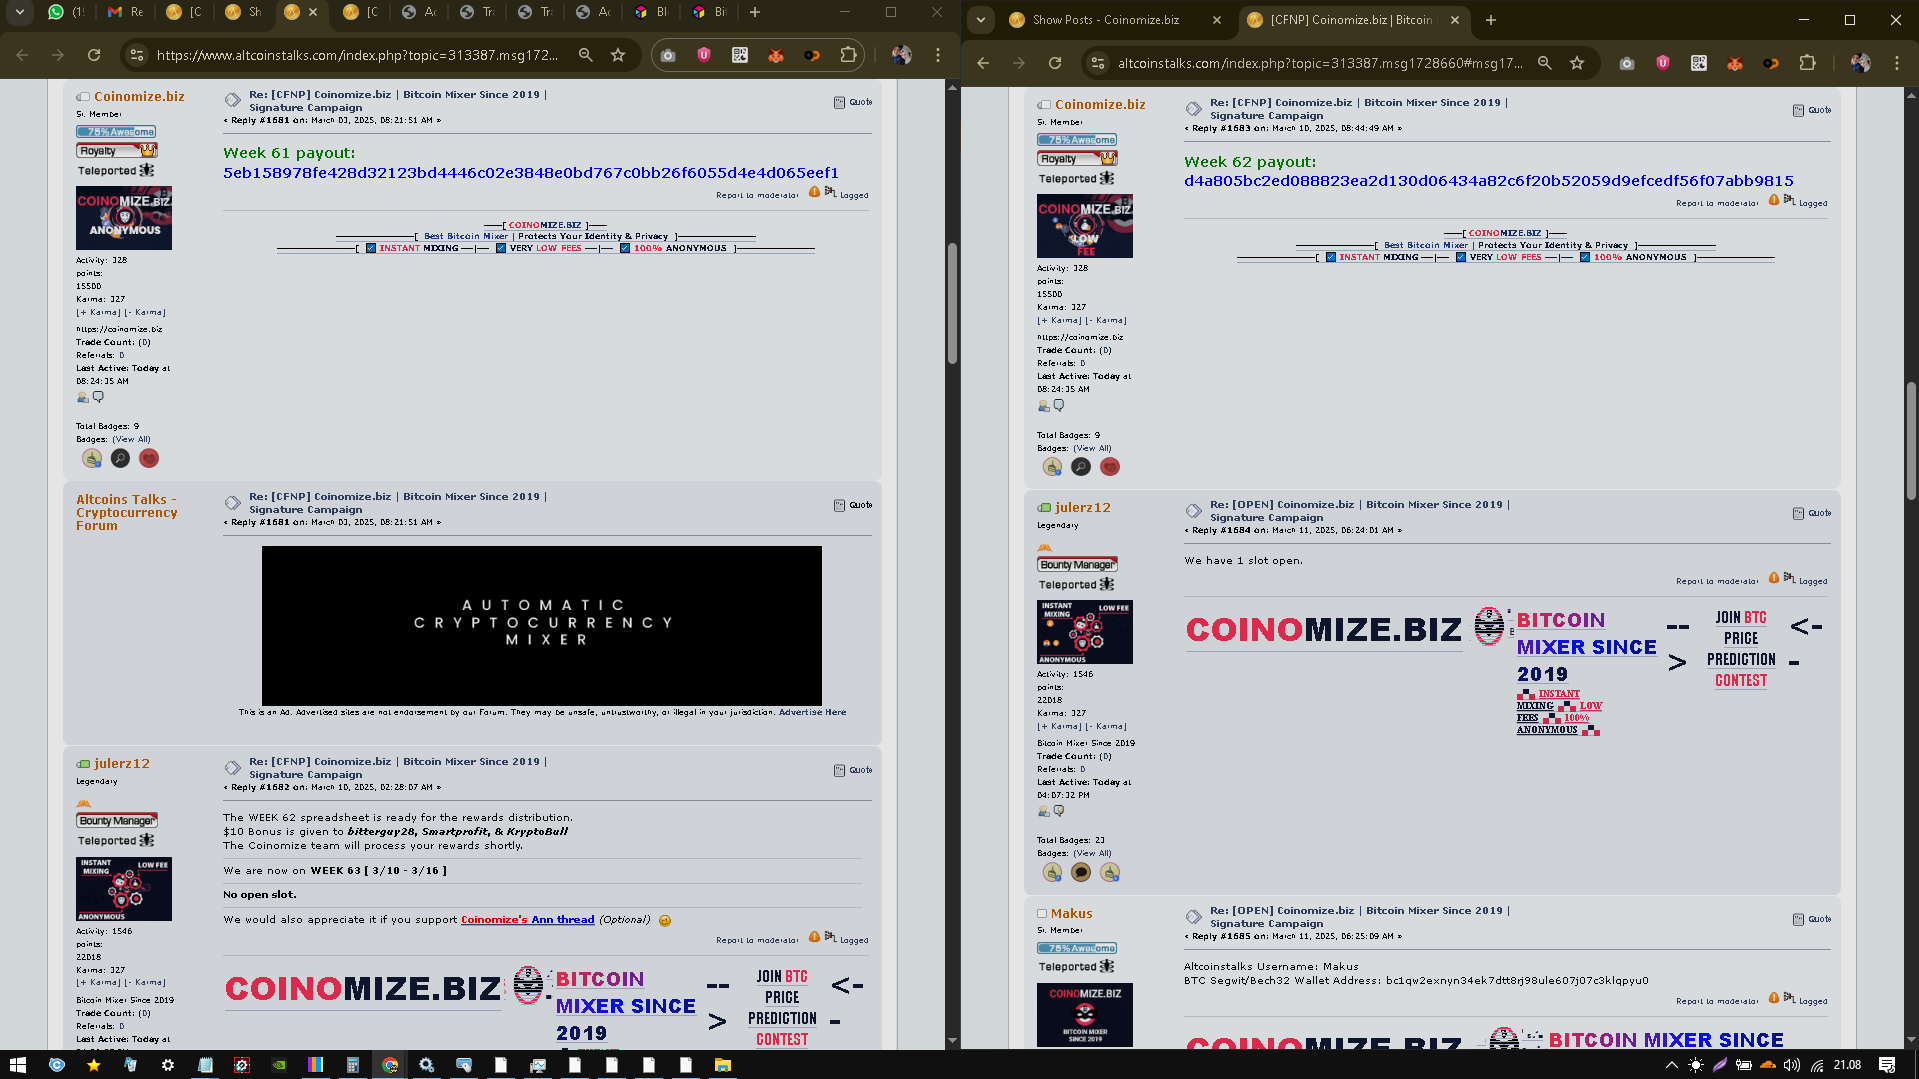Screen dimensions: 1919x1079
Task: Click 'View All' badges under Coinomize.biz in left window
Action: 131,439
